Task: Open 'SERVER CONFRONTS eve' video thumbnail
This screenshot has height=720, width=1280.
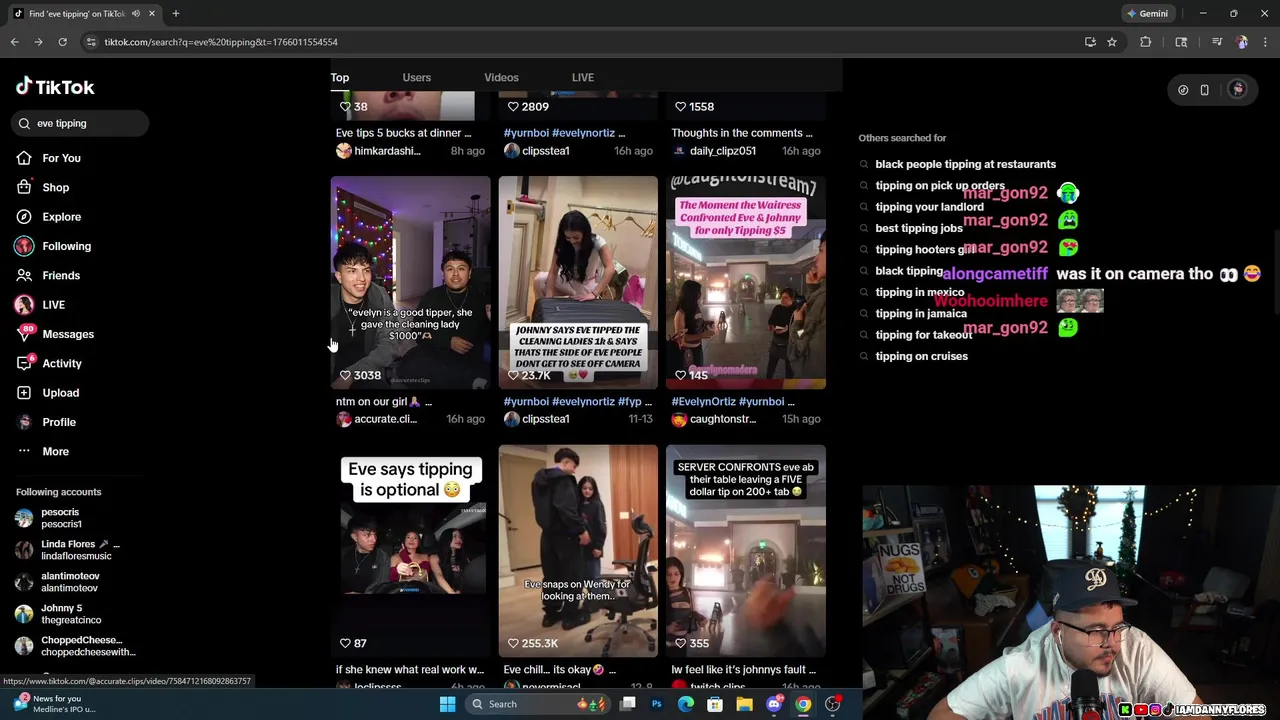Action: [746, 550]
